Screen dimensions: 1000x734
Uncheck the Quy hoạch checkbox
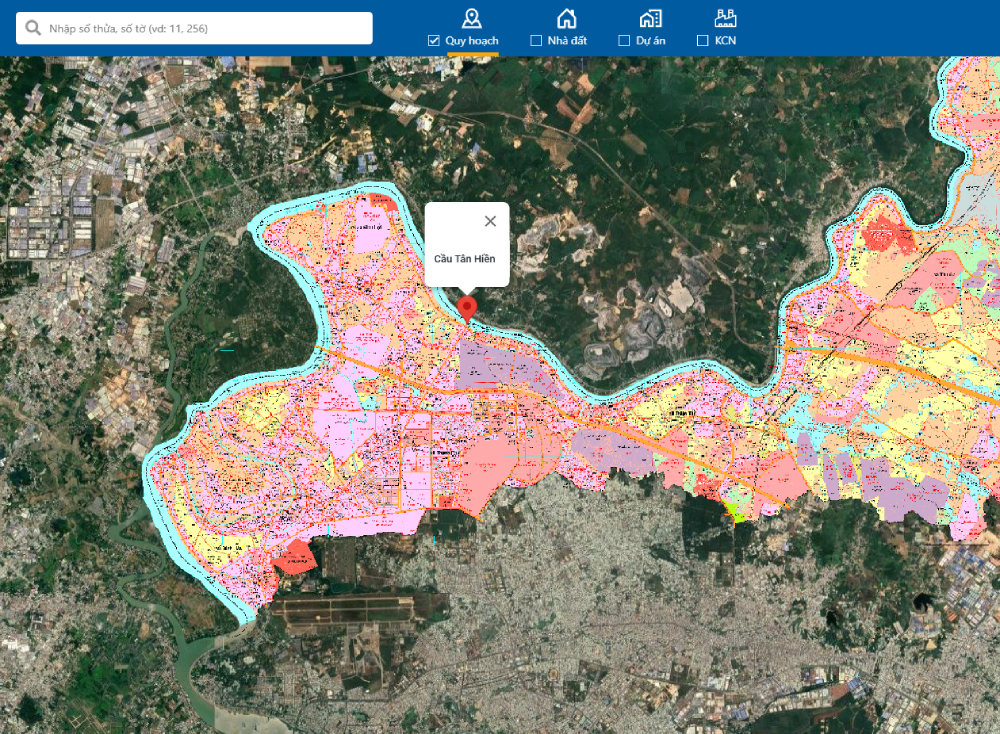click(433, 41)
